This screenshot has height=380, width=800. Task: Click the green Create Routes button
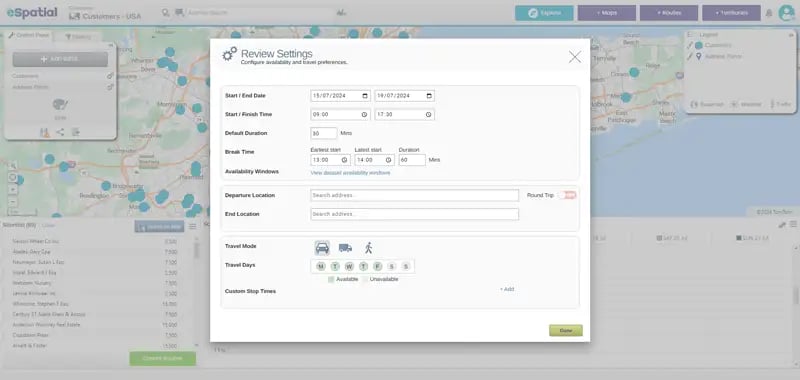click(x=162, y=359)
